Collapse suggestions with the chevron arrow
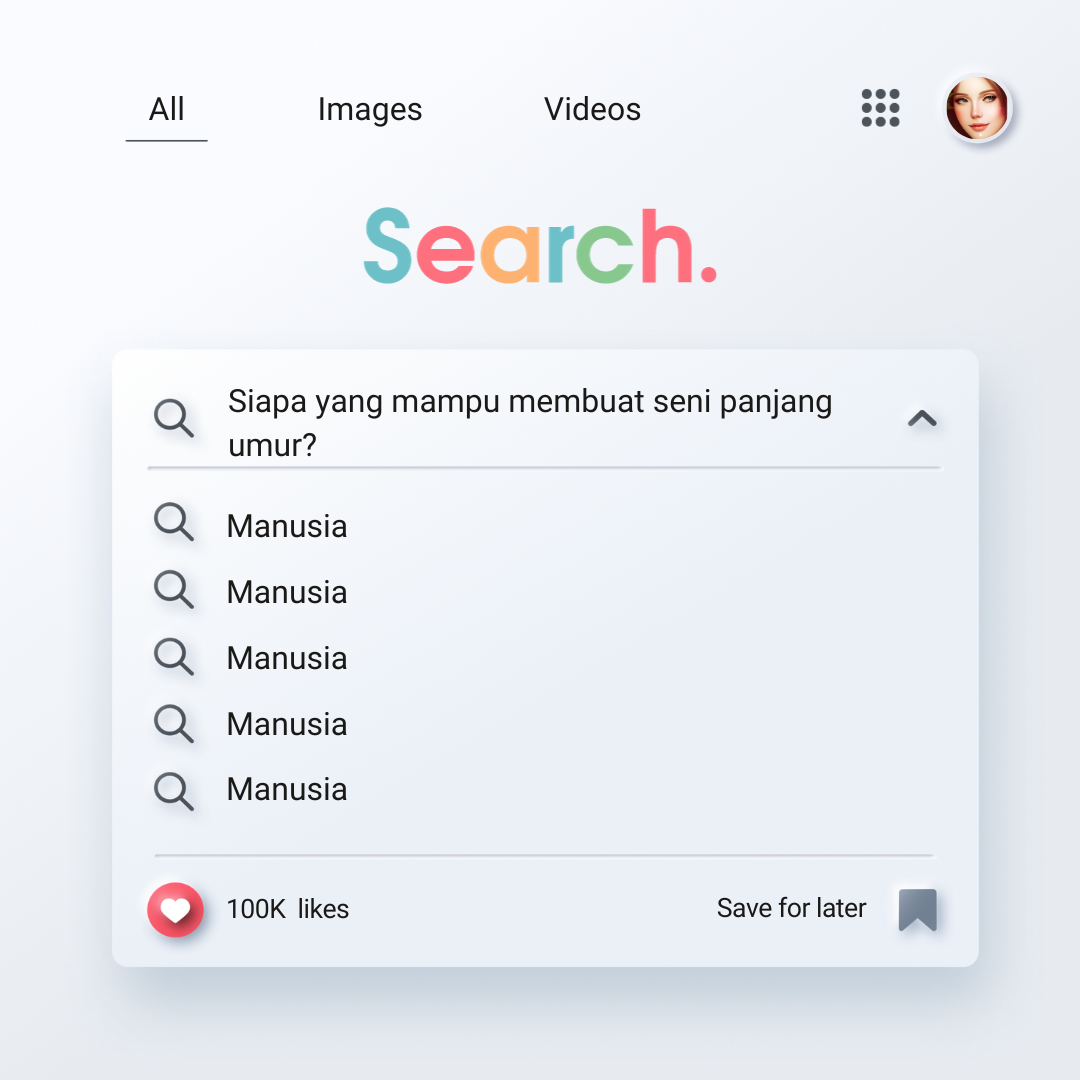Viewport: 1080px width, 1080px height. click(x=922, y=418)
